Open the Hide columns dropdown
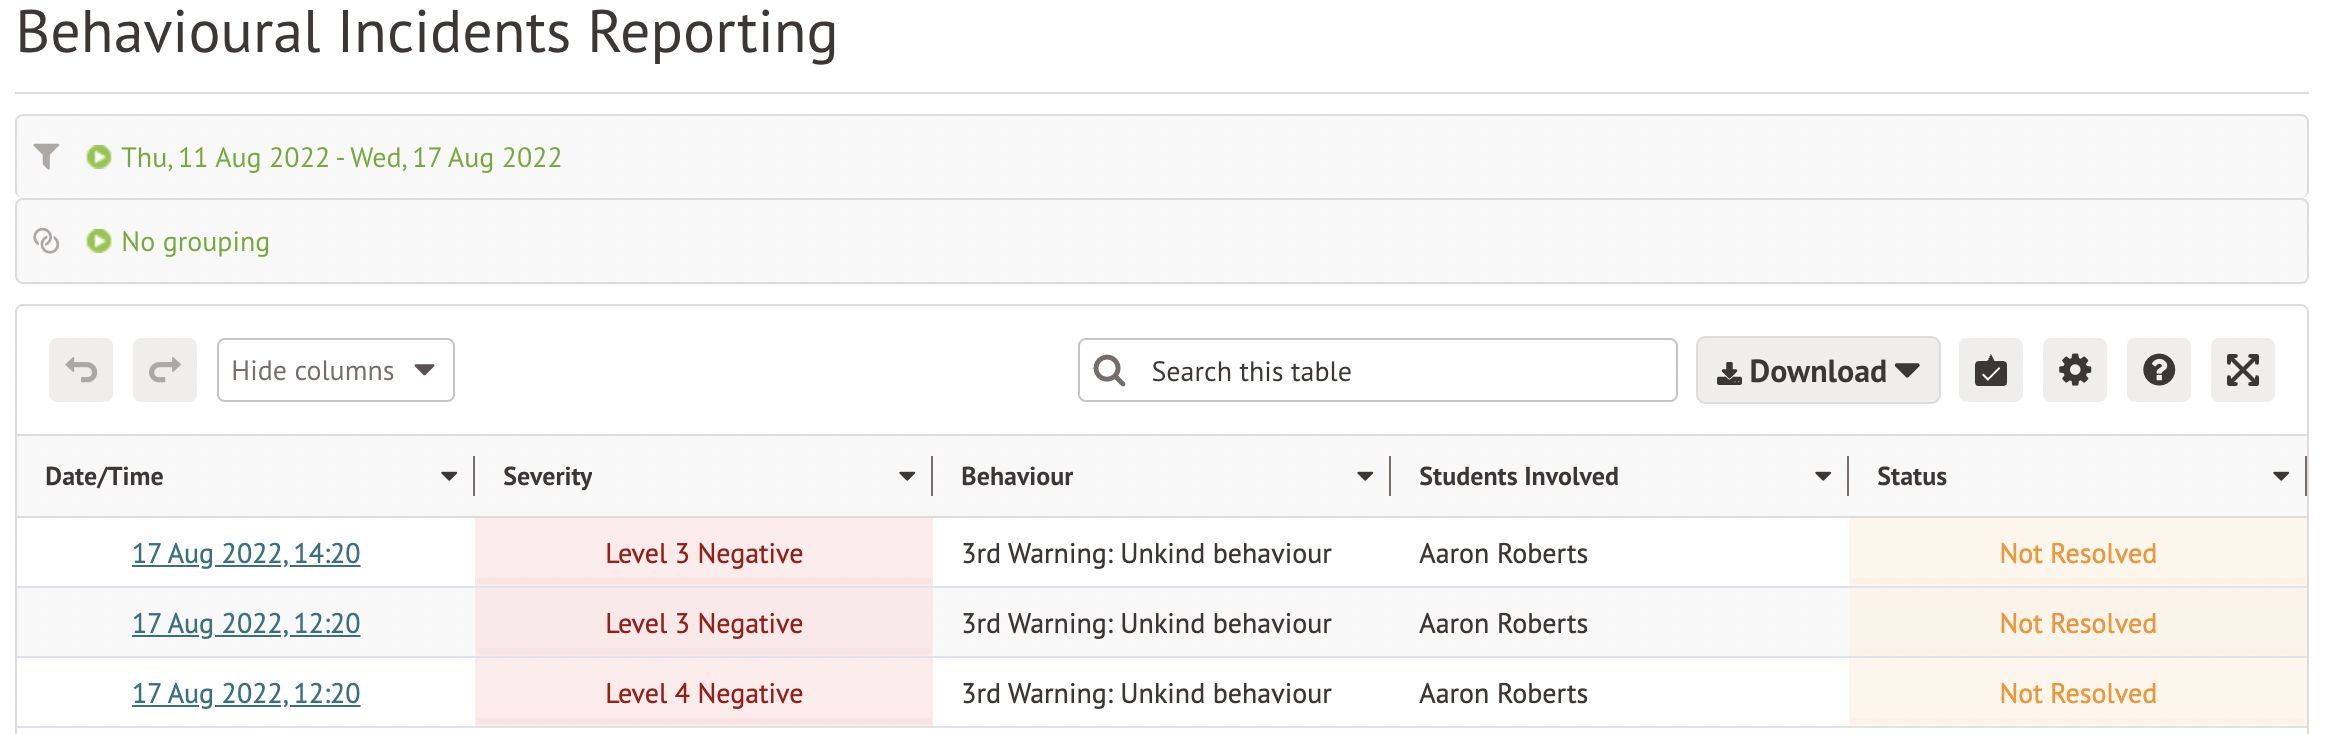The width and height of the screenshot is (2326, 734). (x=335, y=370)
